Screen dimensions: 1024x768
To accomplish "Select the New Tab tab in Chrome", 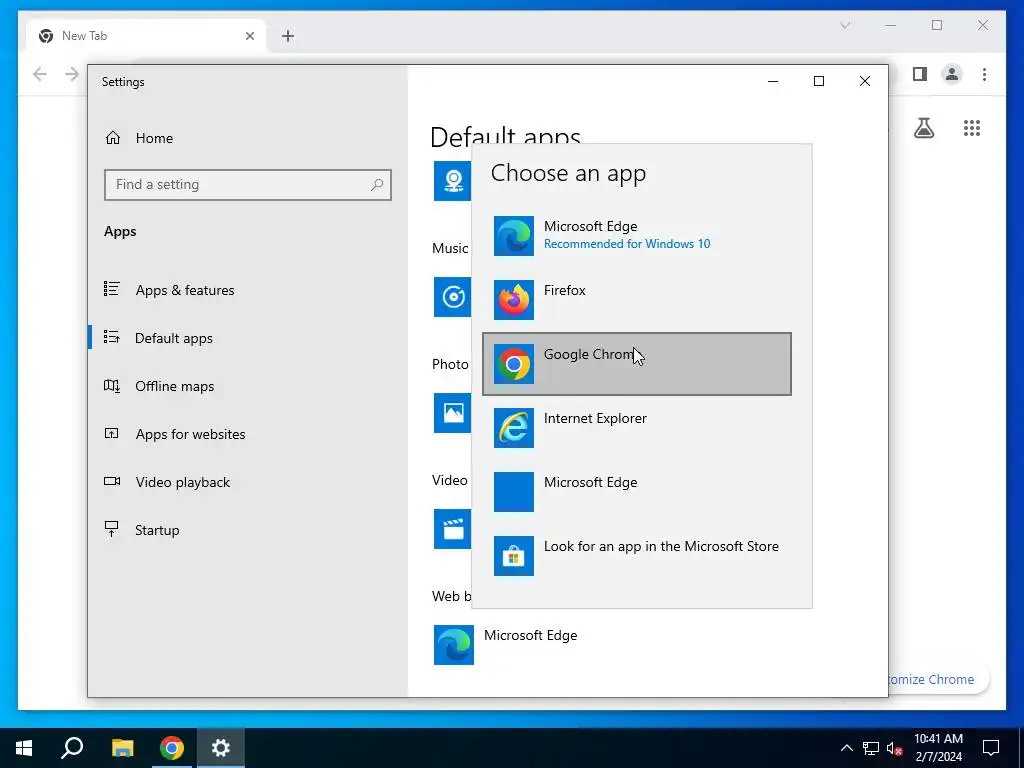I will 146,36.
